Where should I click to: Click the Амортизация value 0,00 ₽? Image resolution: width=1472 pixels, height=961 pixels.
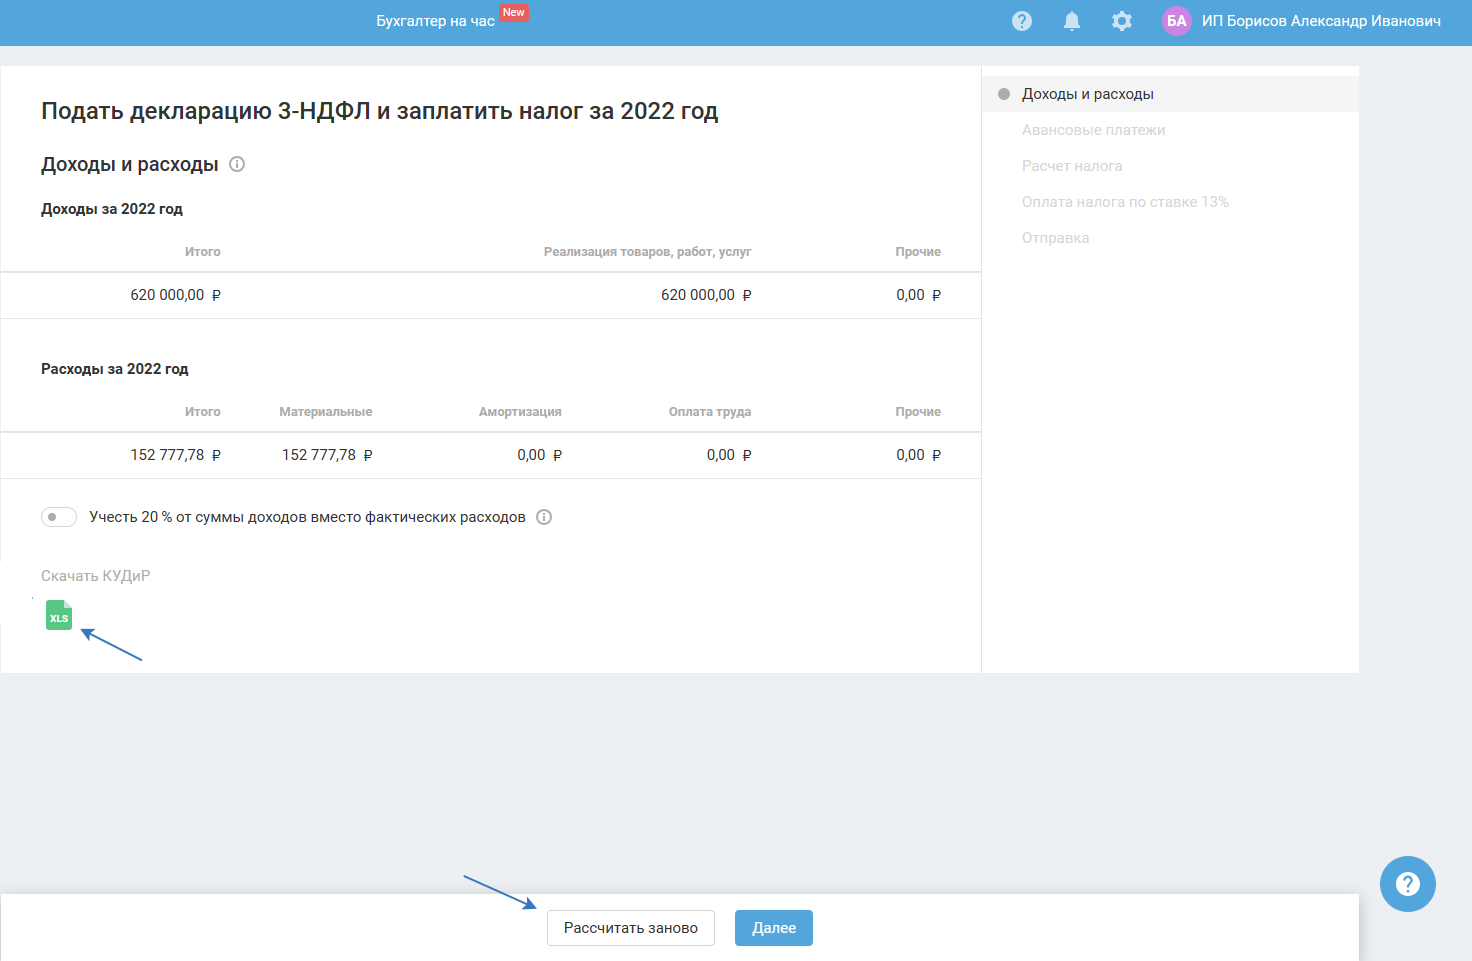pyautogui.click(x=539, y=455)
